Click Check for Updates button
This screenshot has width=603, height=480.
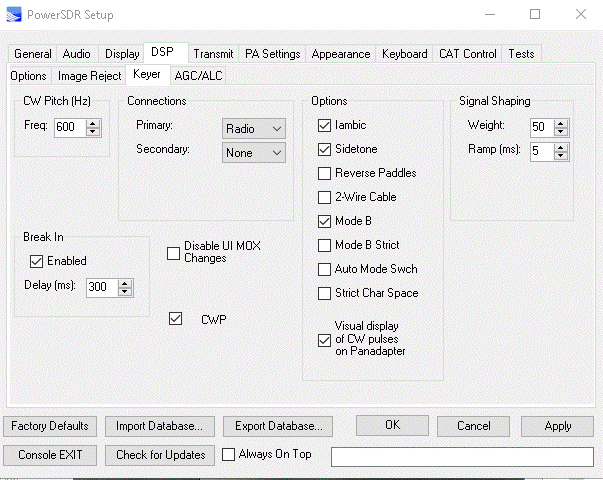click(160, 455)
